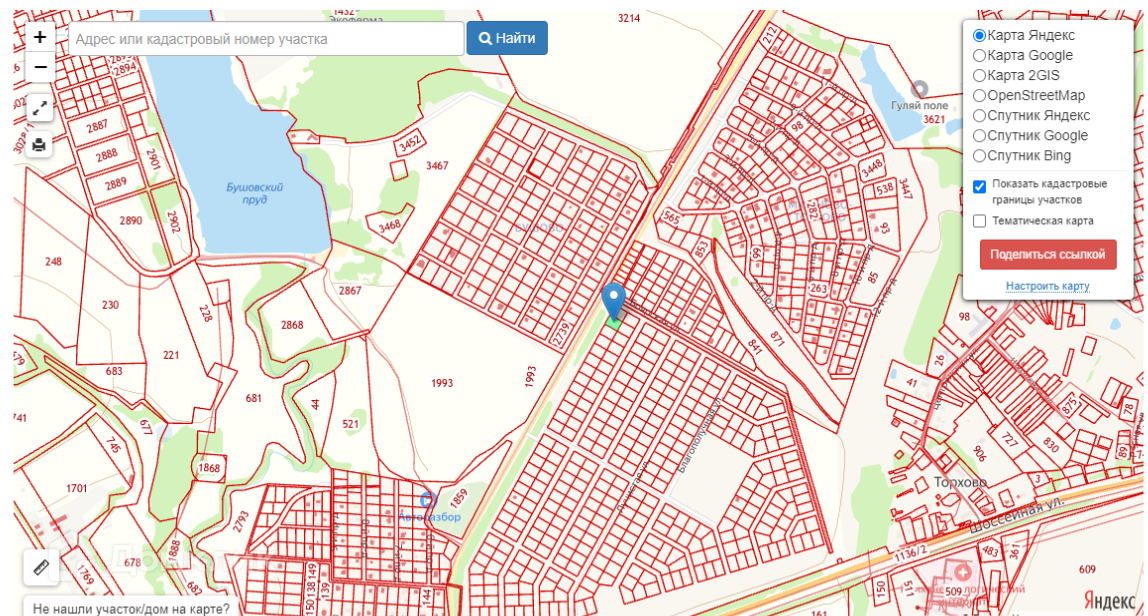
Task: Click the parcel labeled 3448
Action: pos(871,168)
